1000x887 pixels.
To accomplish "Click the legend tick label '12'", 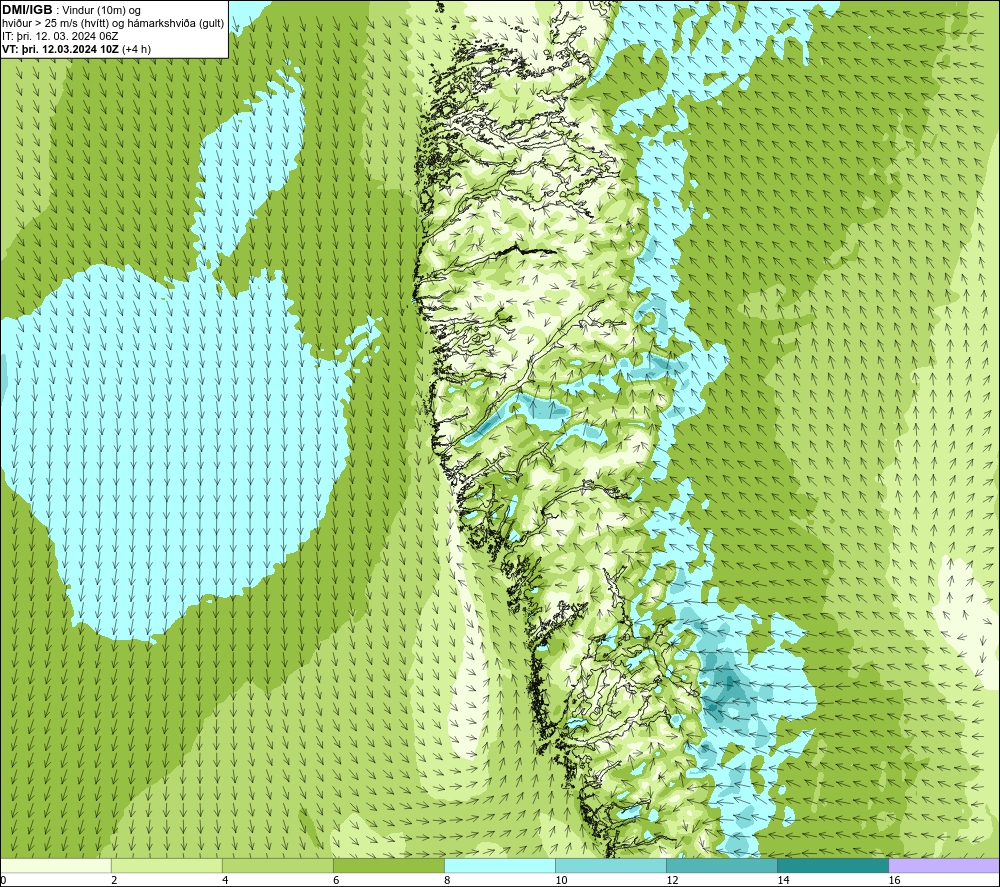I will pos(672,880).
